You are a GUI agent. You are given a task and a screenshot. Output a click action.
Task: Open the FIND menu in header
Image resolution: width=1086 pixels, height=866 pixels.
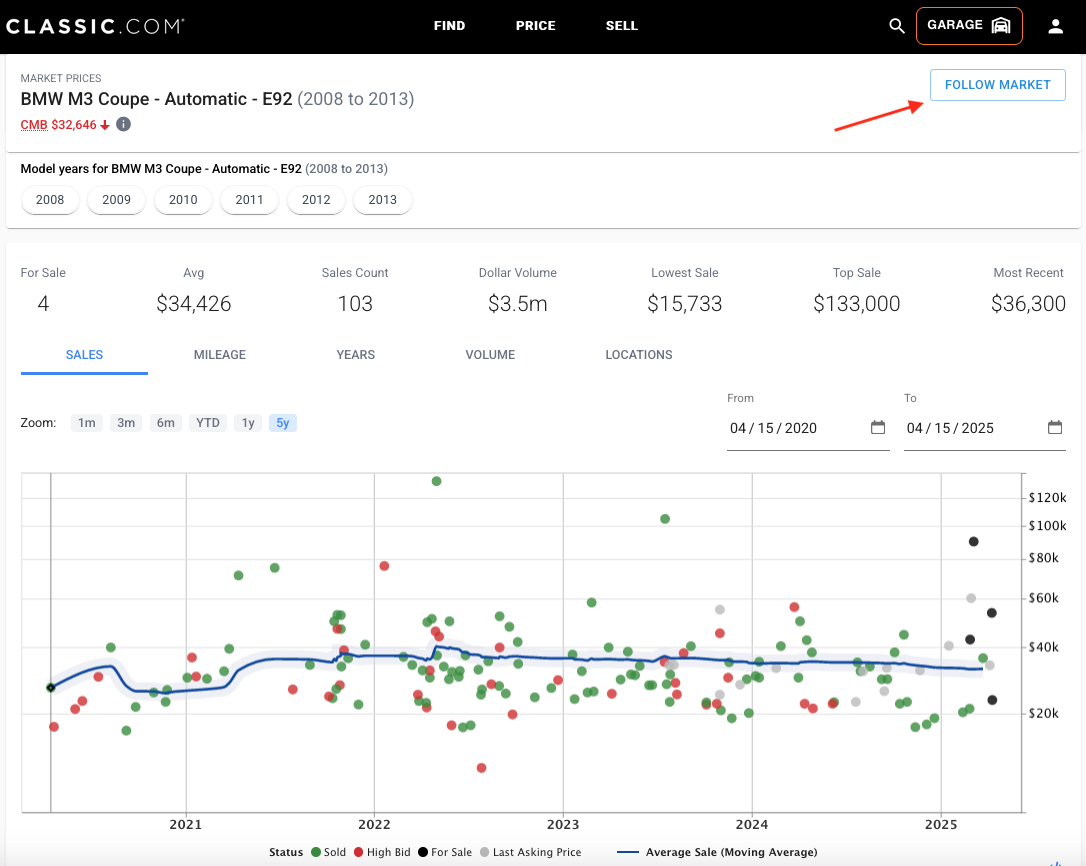tap(449, 26)
